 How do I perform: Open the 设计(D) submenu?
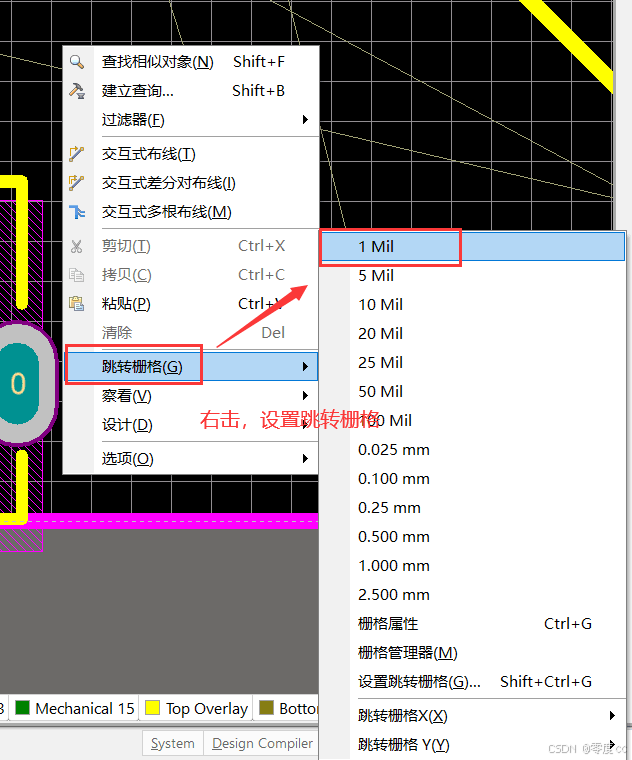[x=191, y=425]
